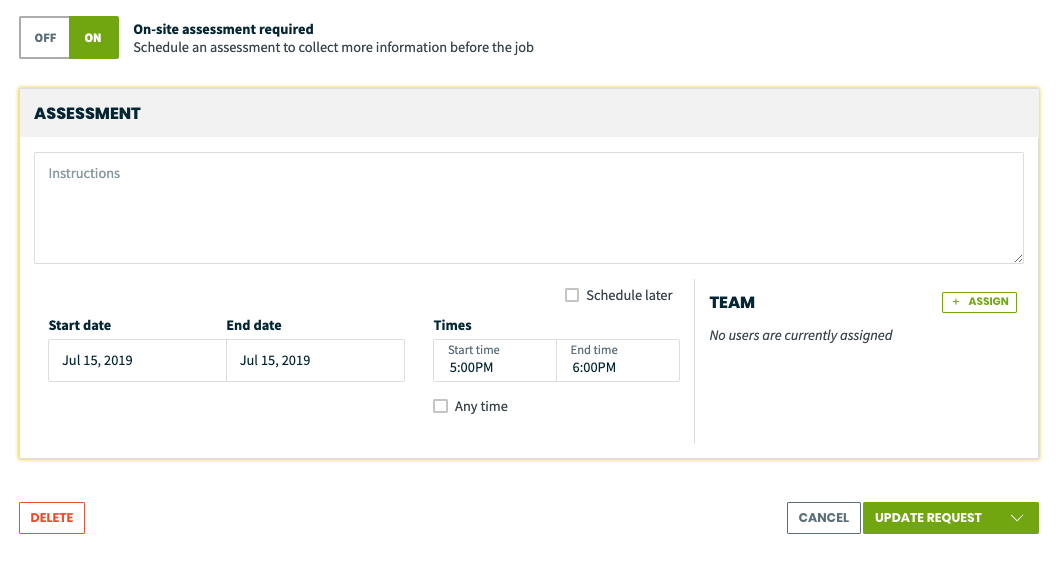Viewport: 1064px width, 570px height.
Task: Select the ON side of the assessment toggle
Action: pos(94,38)
